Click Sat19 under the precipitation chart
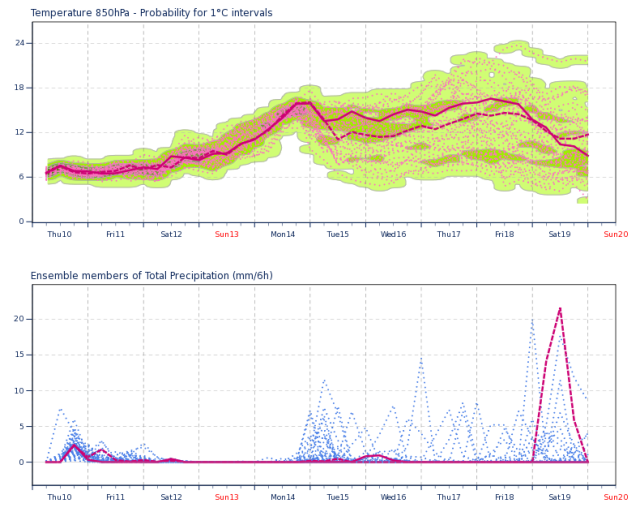 tap(560, 497)
